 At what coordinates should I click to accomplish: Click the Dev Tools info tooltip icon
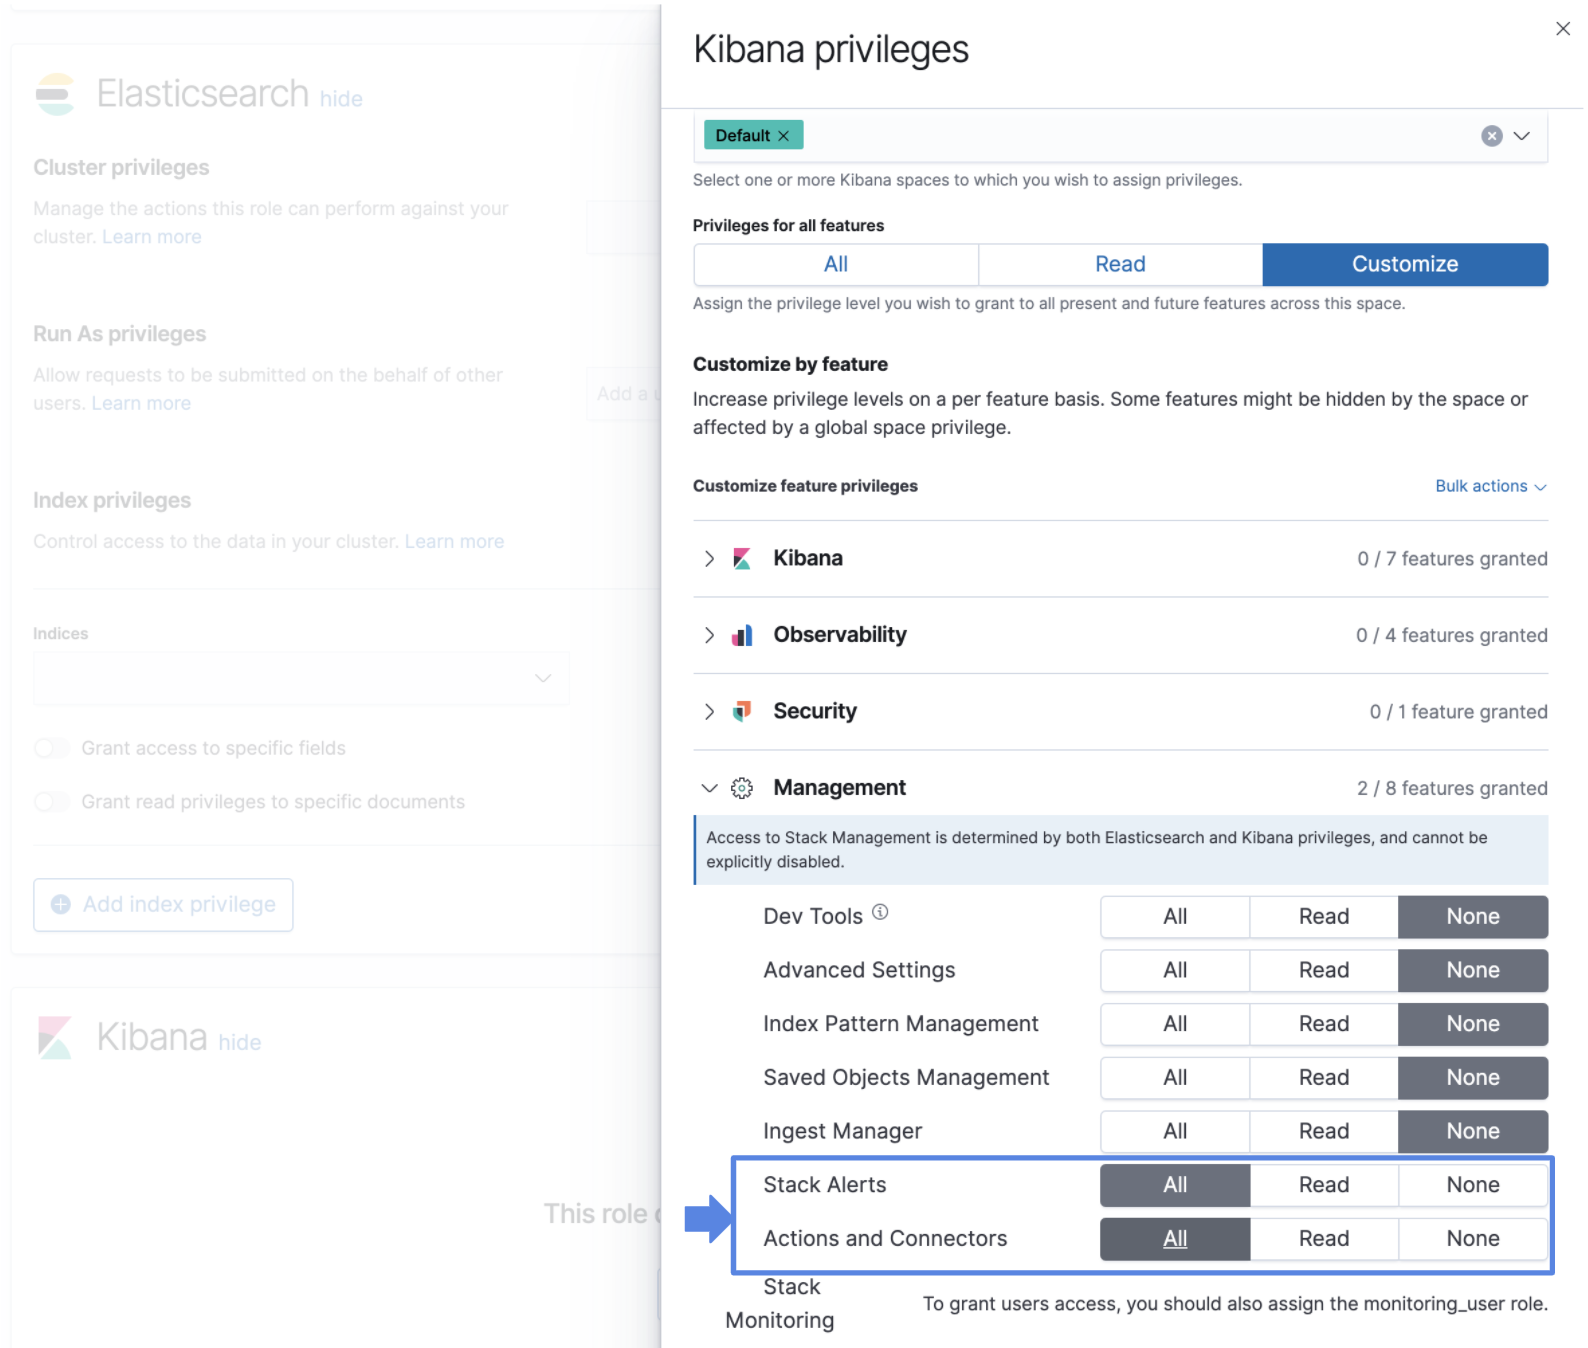tap(880, 912)
